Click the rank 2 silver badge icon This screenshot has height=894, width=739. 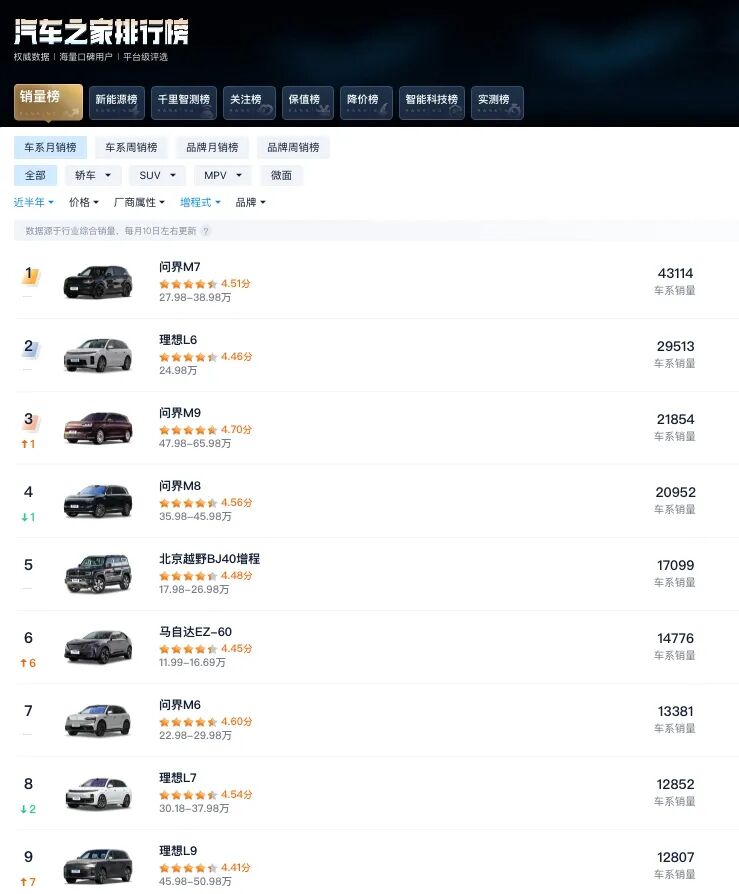(x=30, y=348)
